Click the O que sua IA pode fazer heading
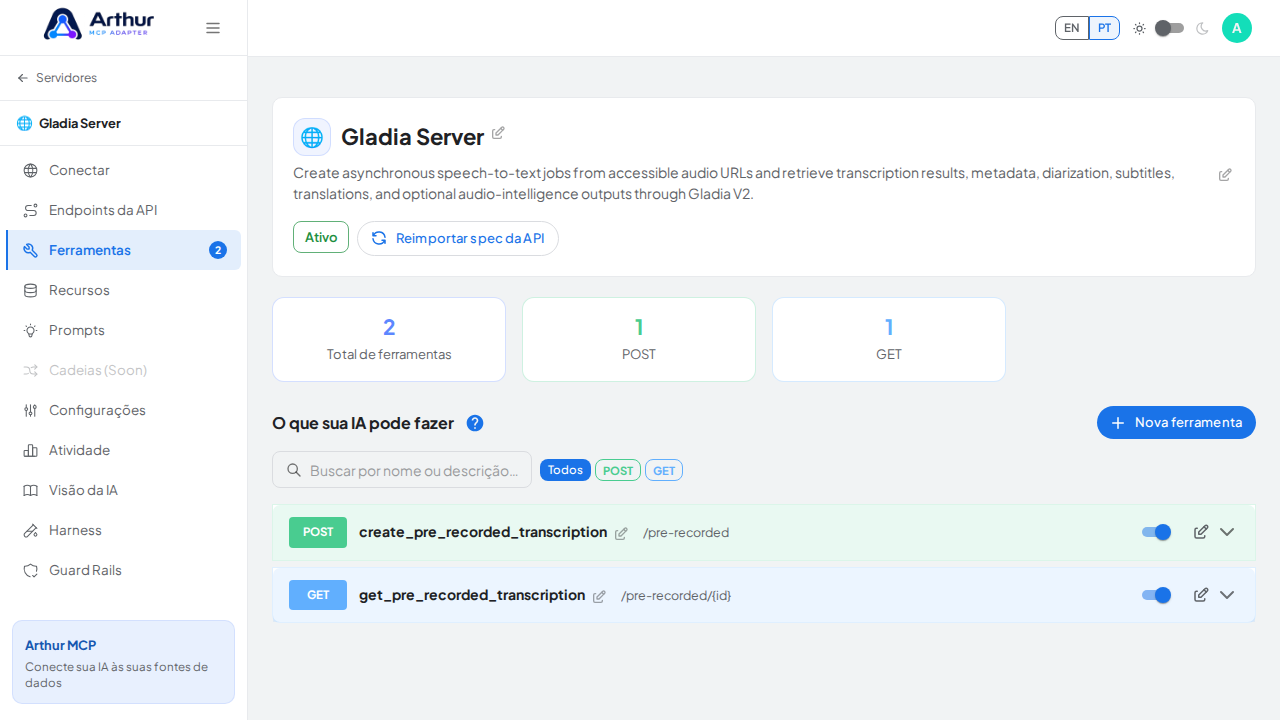Image resolution: width=1280 pixels, height=720 pixels. click(363, 423)
